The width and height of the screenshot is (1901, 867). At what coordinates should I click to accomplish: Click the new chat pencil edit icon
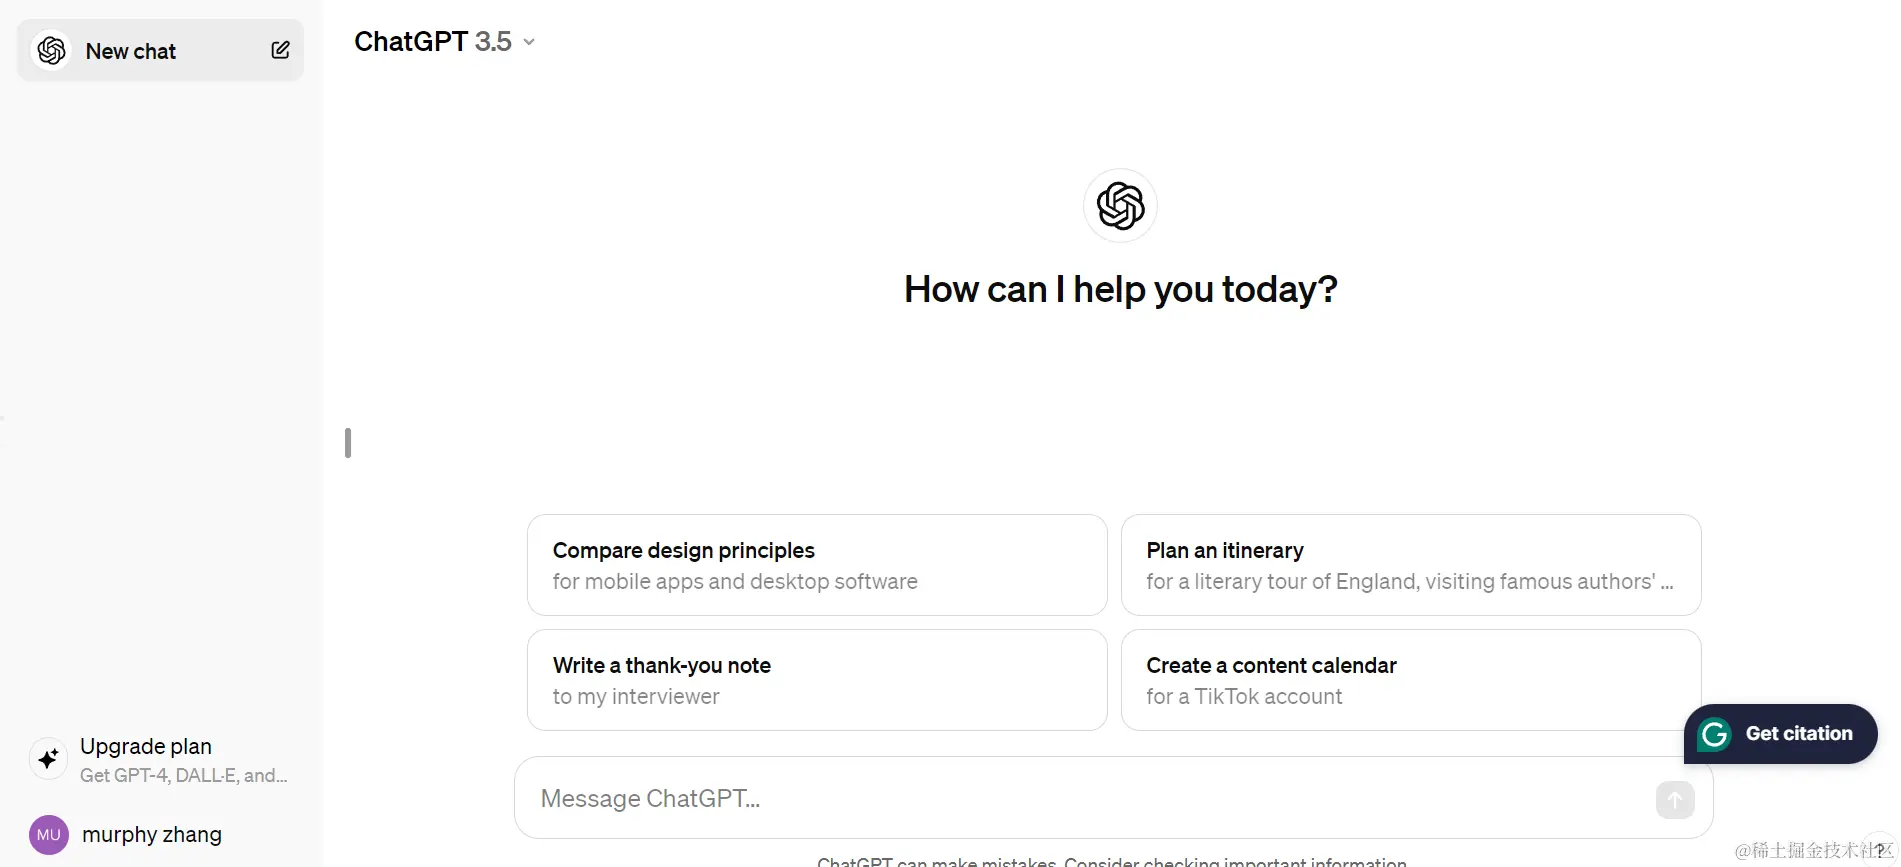click(280, 50)
